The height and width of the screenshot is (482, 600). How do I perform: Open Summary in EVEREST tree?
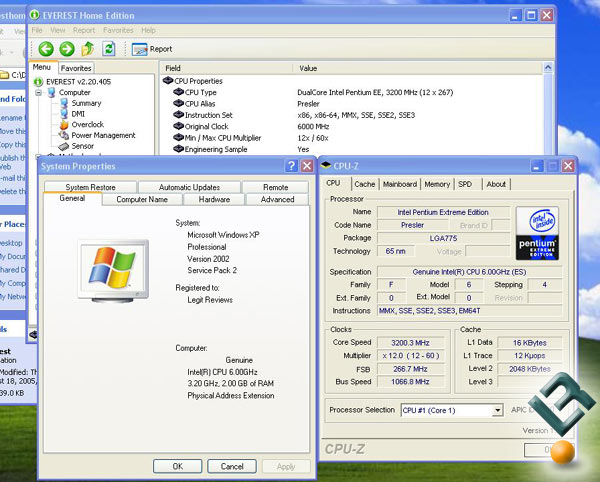pos(86,103)
